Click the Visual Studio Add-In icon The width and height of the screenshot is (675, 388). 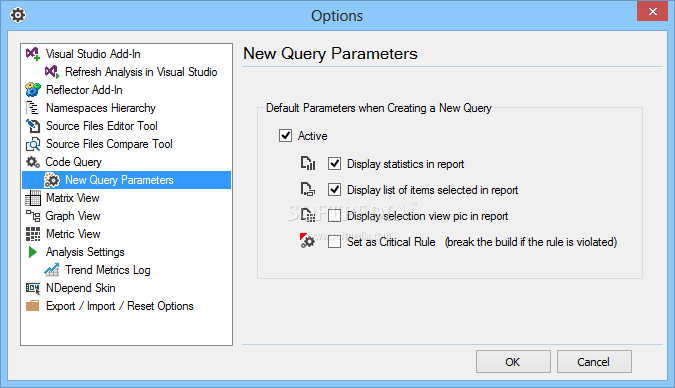pyautogui.click(x=33, y=54)
